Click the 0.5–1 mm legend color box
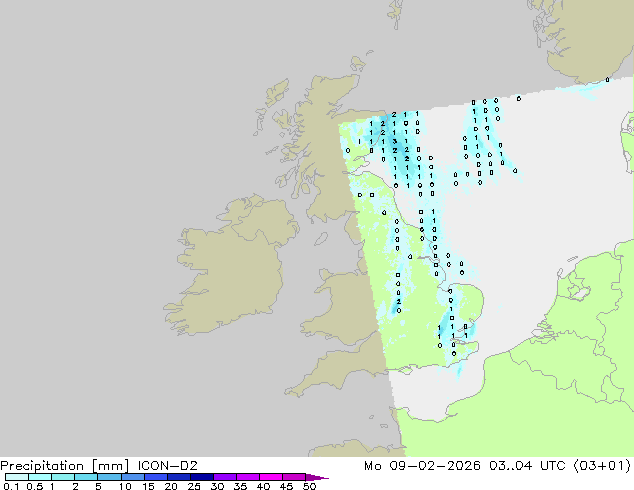This screenshot has height=490, width=634. (x=40, y=477)
